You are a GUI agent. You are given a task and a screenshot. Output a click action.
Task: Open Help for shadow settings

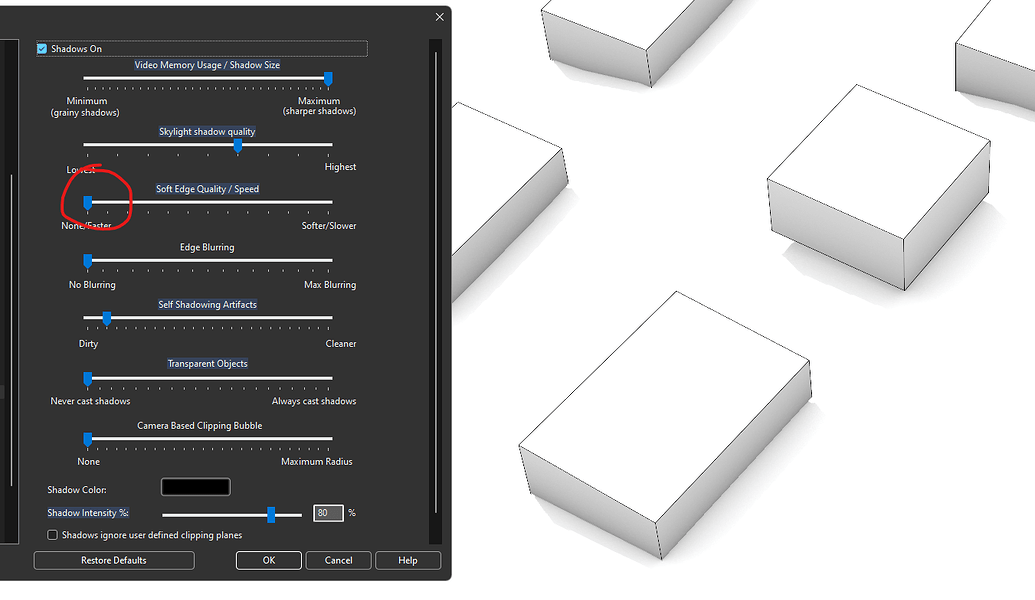click(x=408, y=560)
